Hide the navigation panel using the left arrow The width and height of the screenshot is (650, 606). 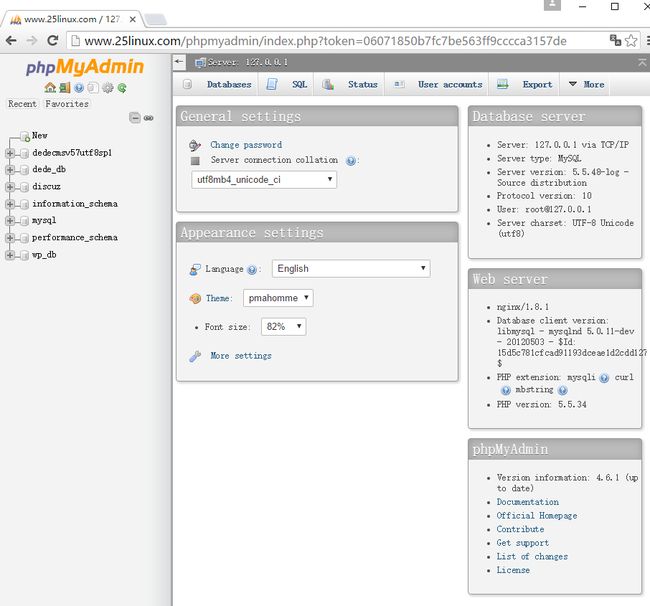[x=179, y=61]
